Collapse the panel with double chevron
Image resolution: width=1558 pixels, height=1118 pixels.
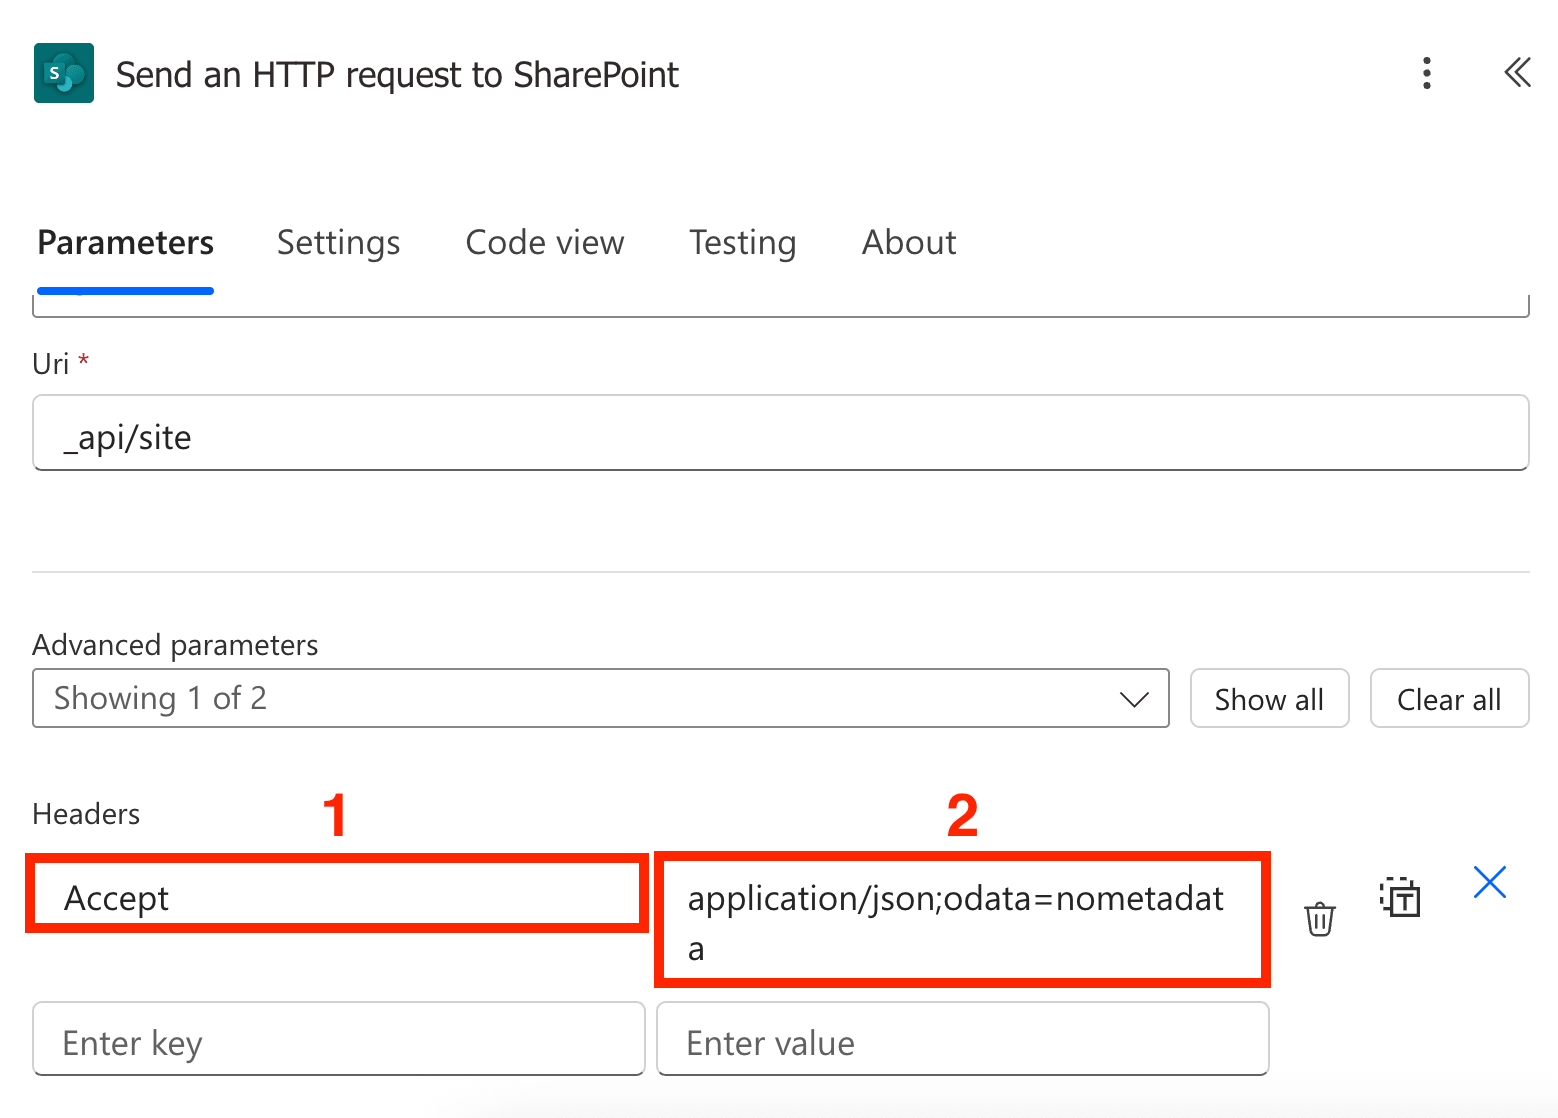tap(1517, 73)
